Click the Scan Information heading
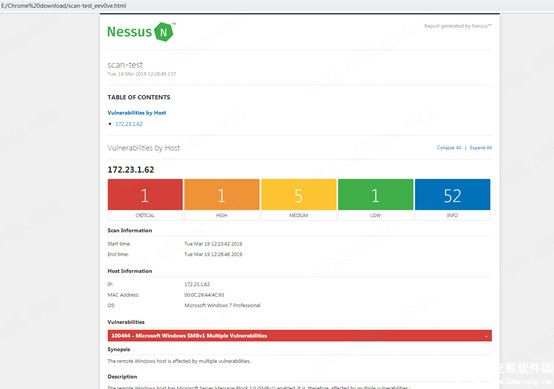This screenshot has height=389, width=554. [130, 230]
